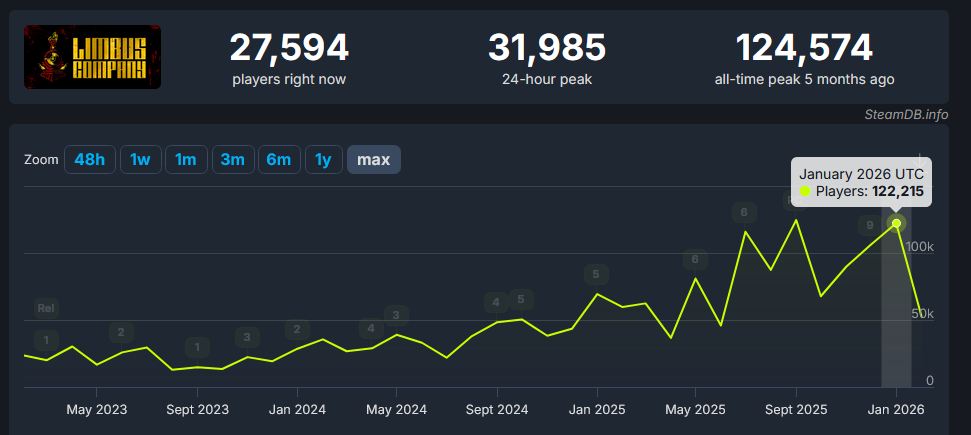Click the 50k y-axis label
Screen dimensions: 971x435
[922, 314]
